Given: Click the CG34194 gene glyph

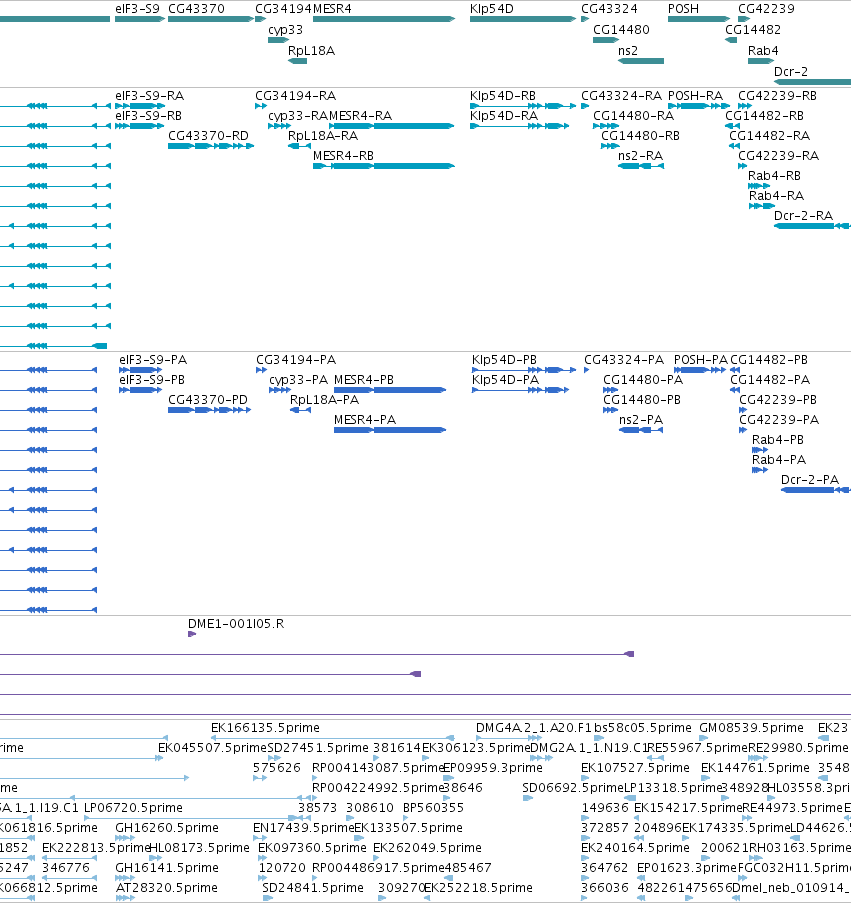Looking at the screenshot, I should (261, 19).
